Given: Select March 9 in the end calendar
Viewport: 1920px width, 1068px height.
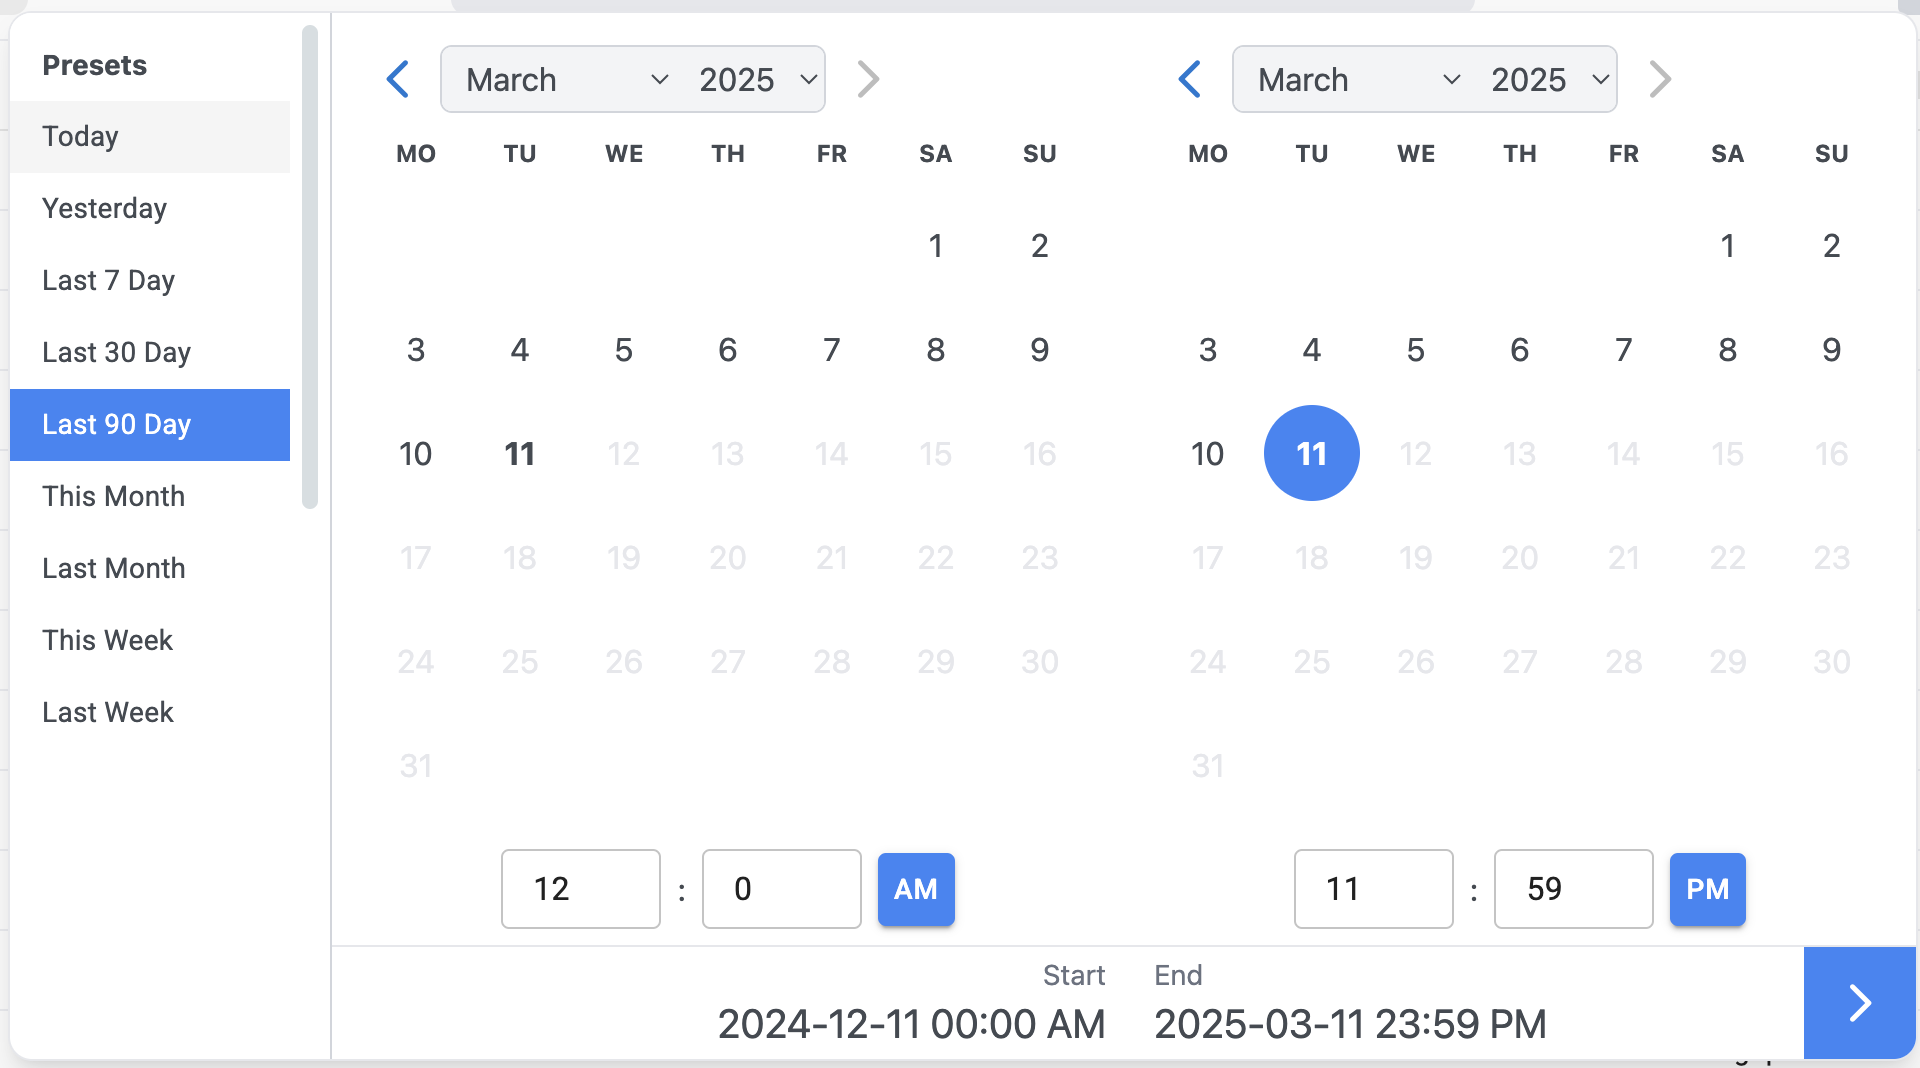Looking at the screenshot, I should pos(1832,350).
